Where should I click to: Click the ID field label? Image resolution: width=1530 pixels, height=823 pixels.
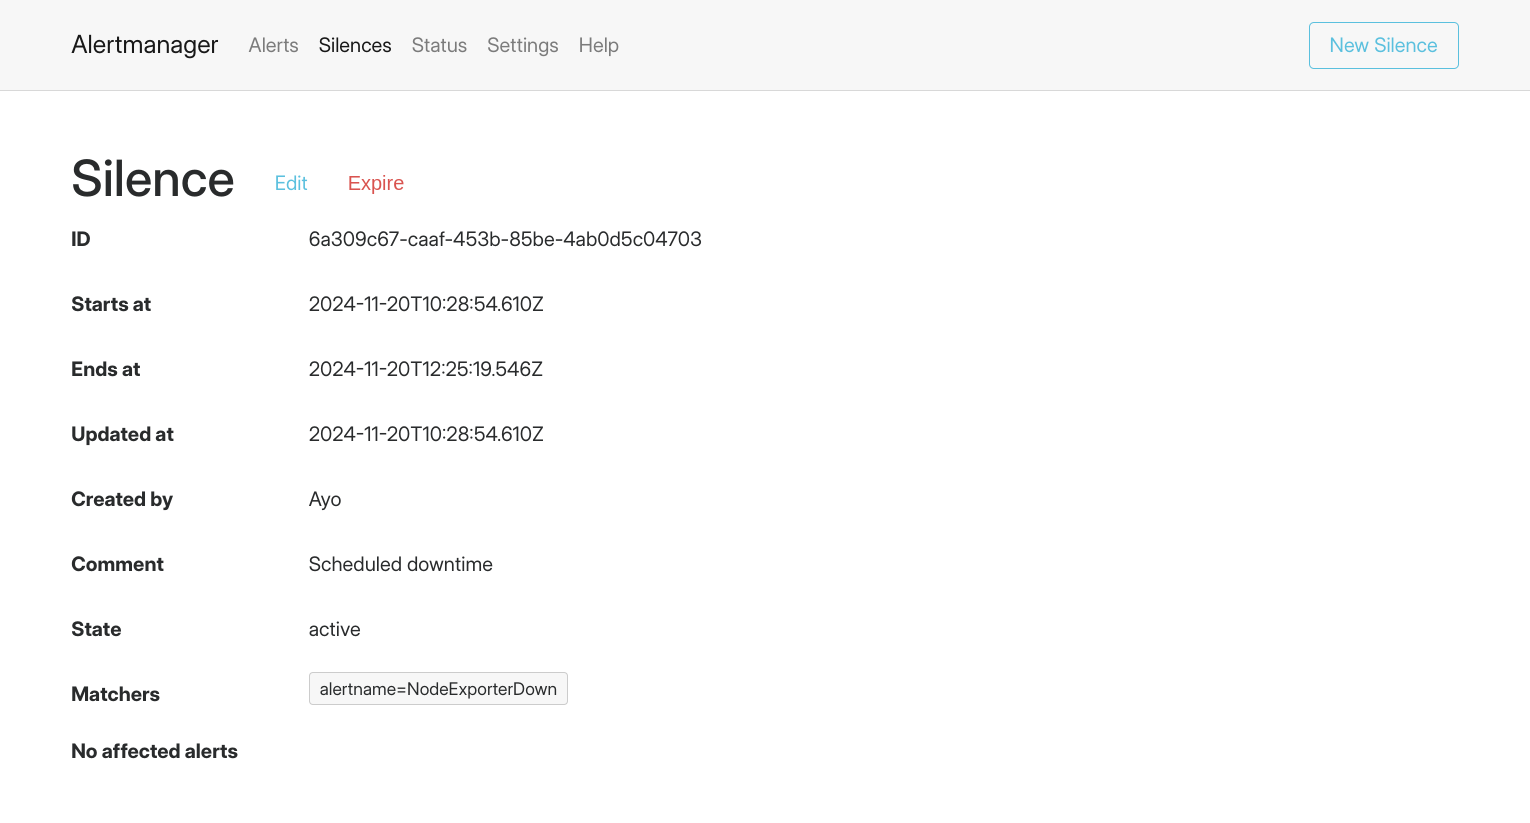coord(81,239)
